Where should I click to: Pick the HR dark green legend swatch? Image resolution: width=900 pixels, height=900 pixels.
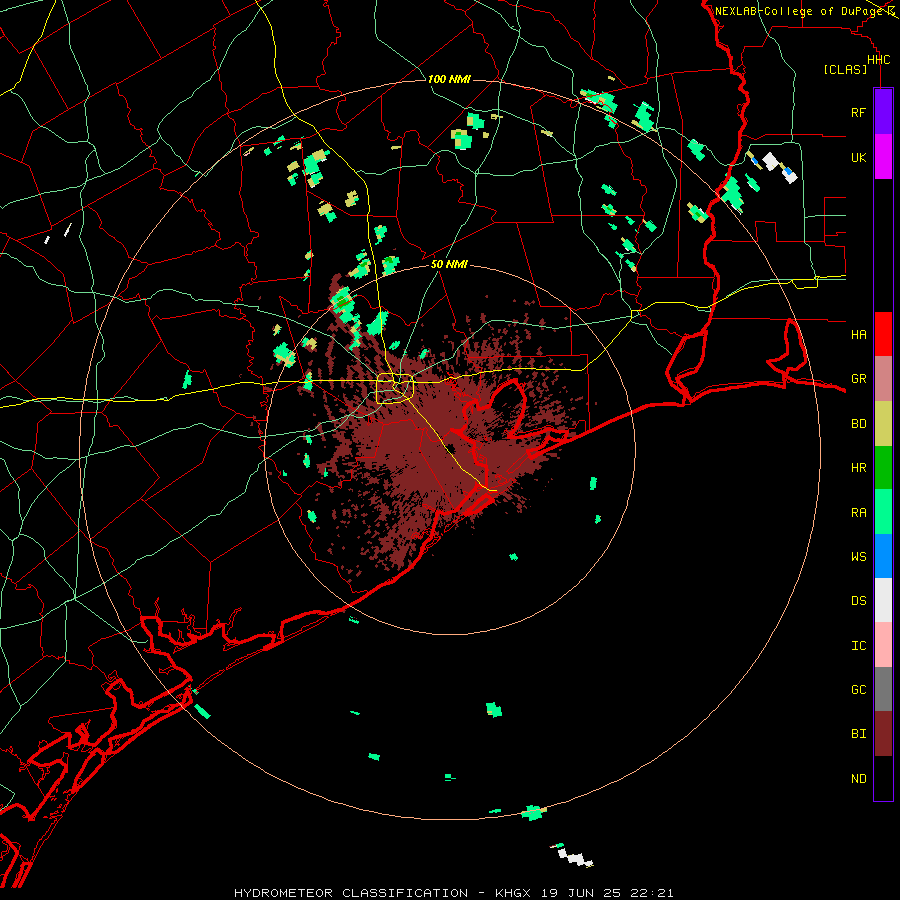tap(883, 468)
